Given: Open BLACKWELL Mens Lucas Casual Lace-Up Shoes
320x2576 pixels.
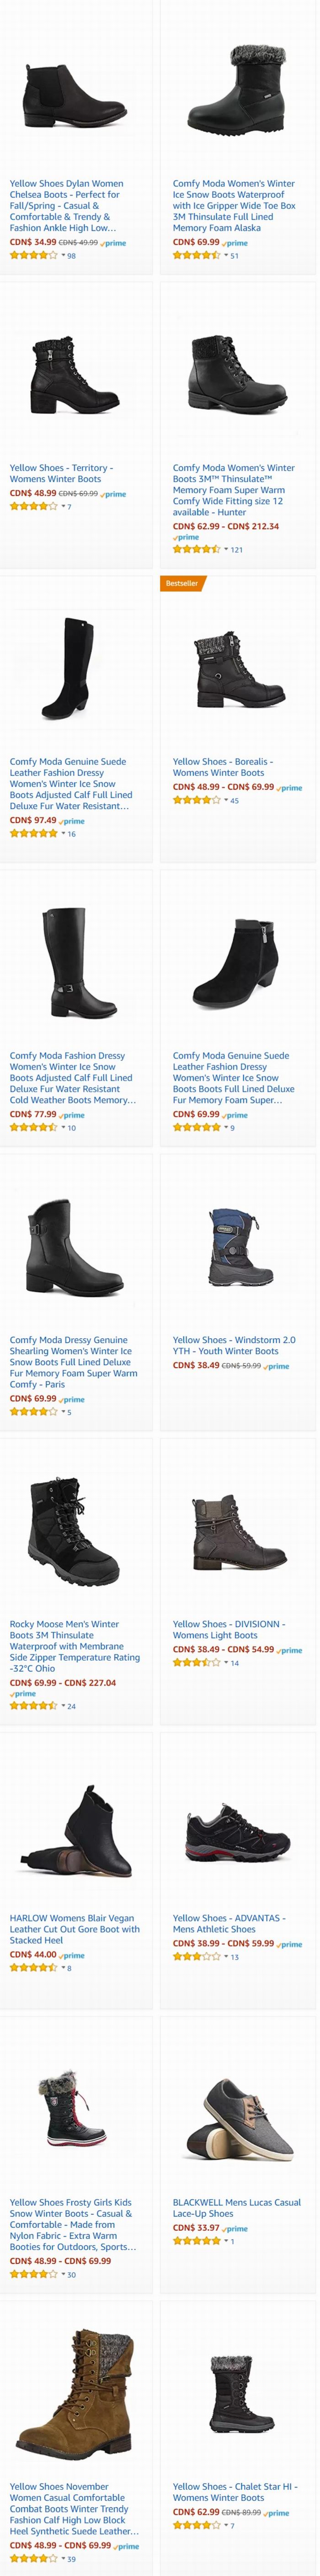Looking at the screenshot, I should [237, 2207].
